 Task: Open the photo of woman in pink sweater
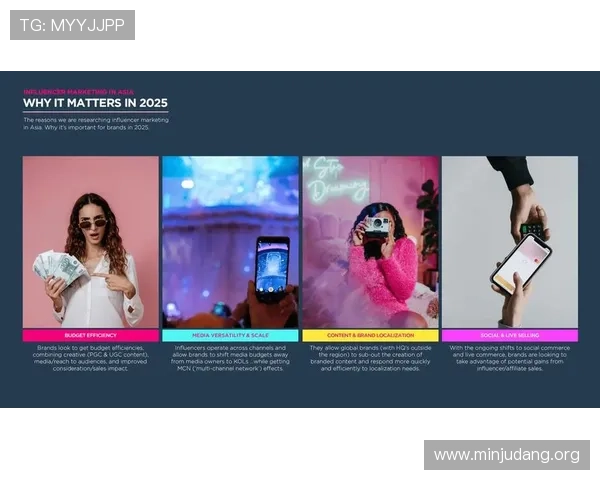tap(370, 241)
